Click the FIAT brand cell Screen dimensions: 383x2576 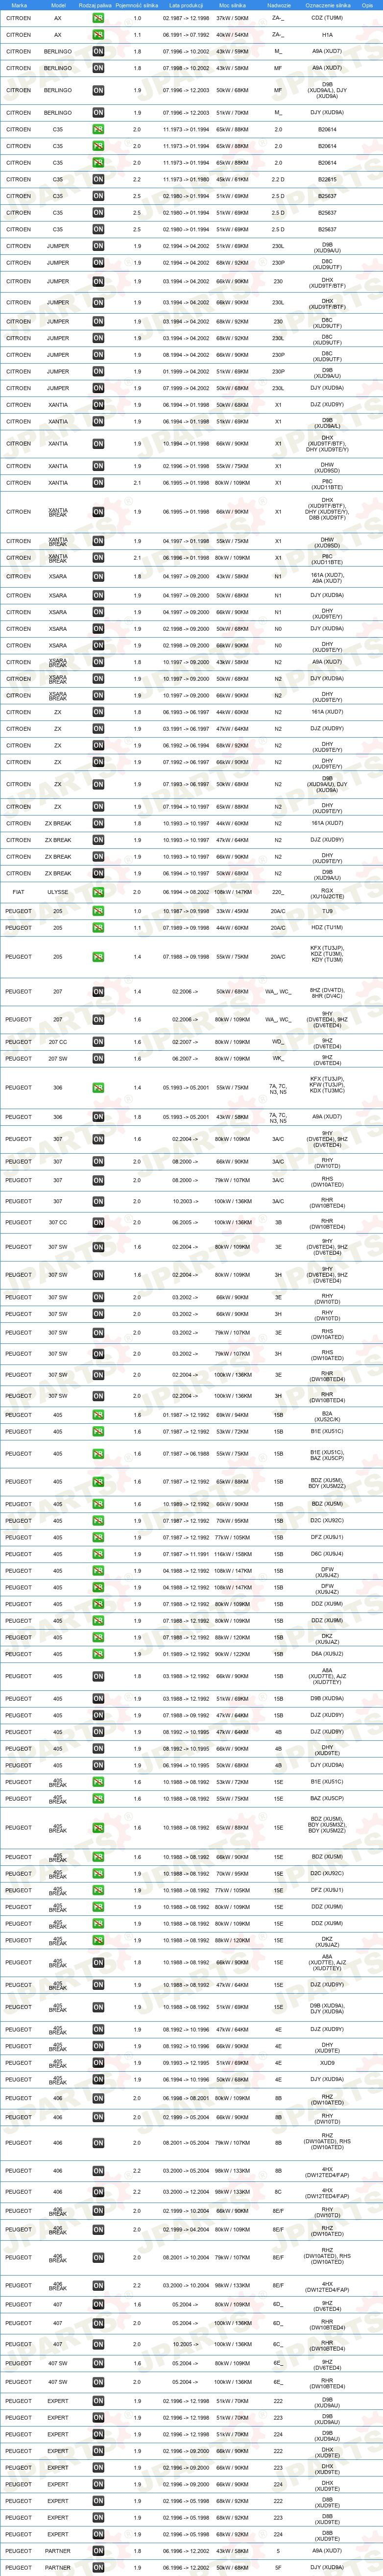point(19,892)
